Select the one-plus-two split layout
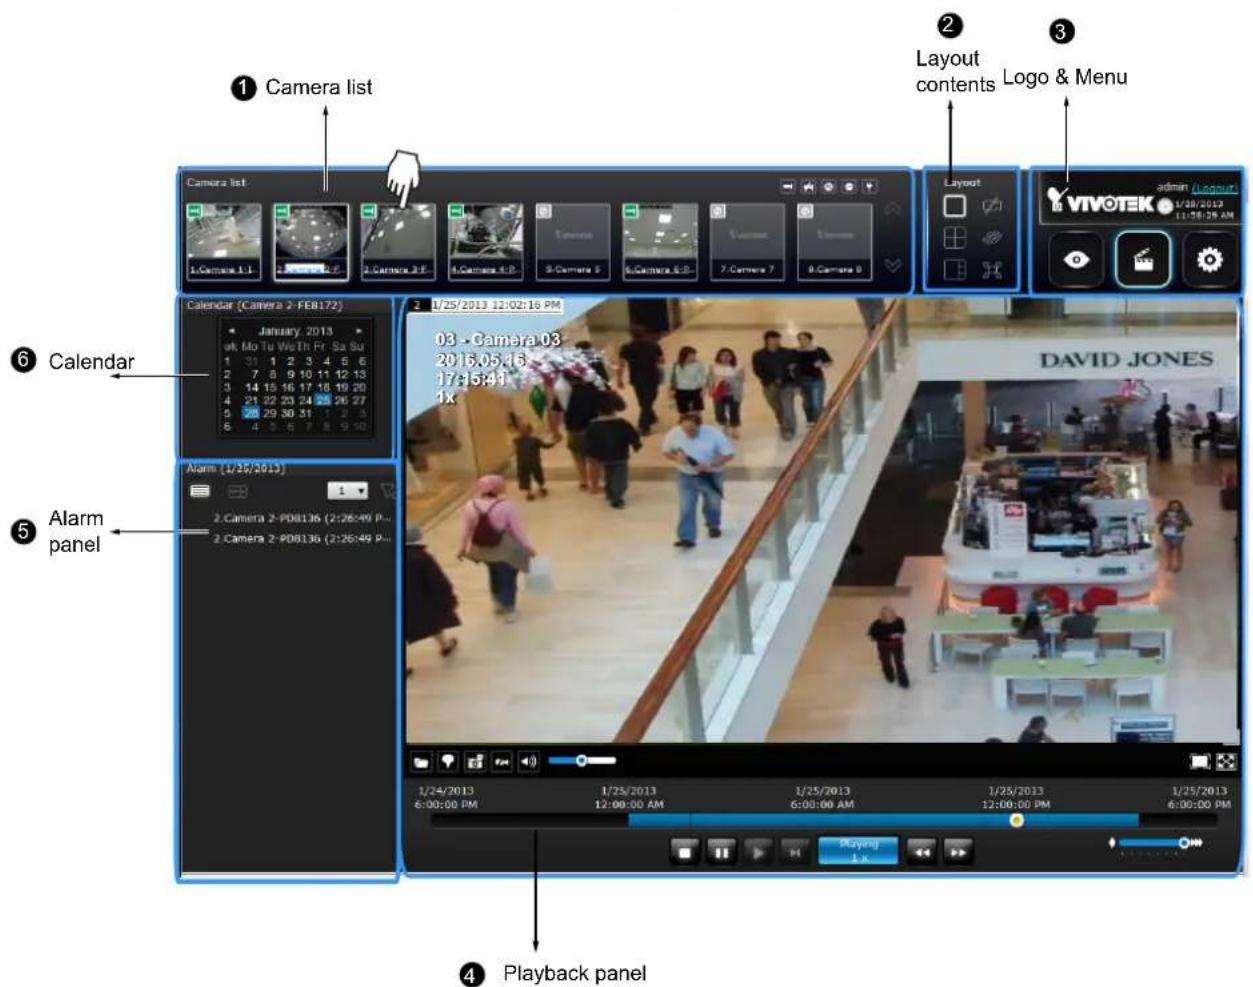 tap(955, 270)
